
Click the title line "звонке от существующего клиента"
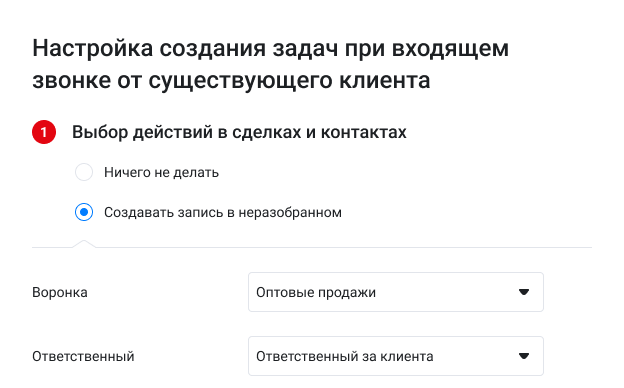231,81
